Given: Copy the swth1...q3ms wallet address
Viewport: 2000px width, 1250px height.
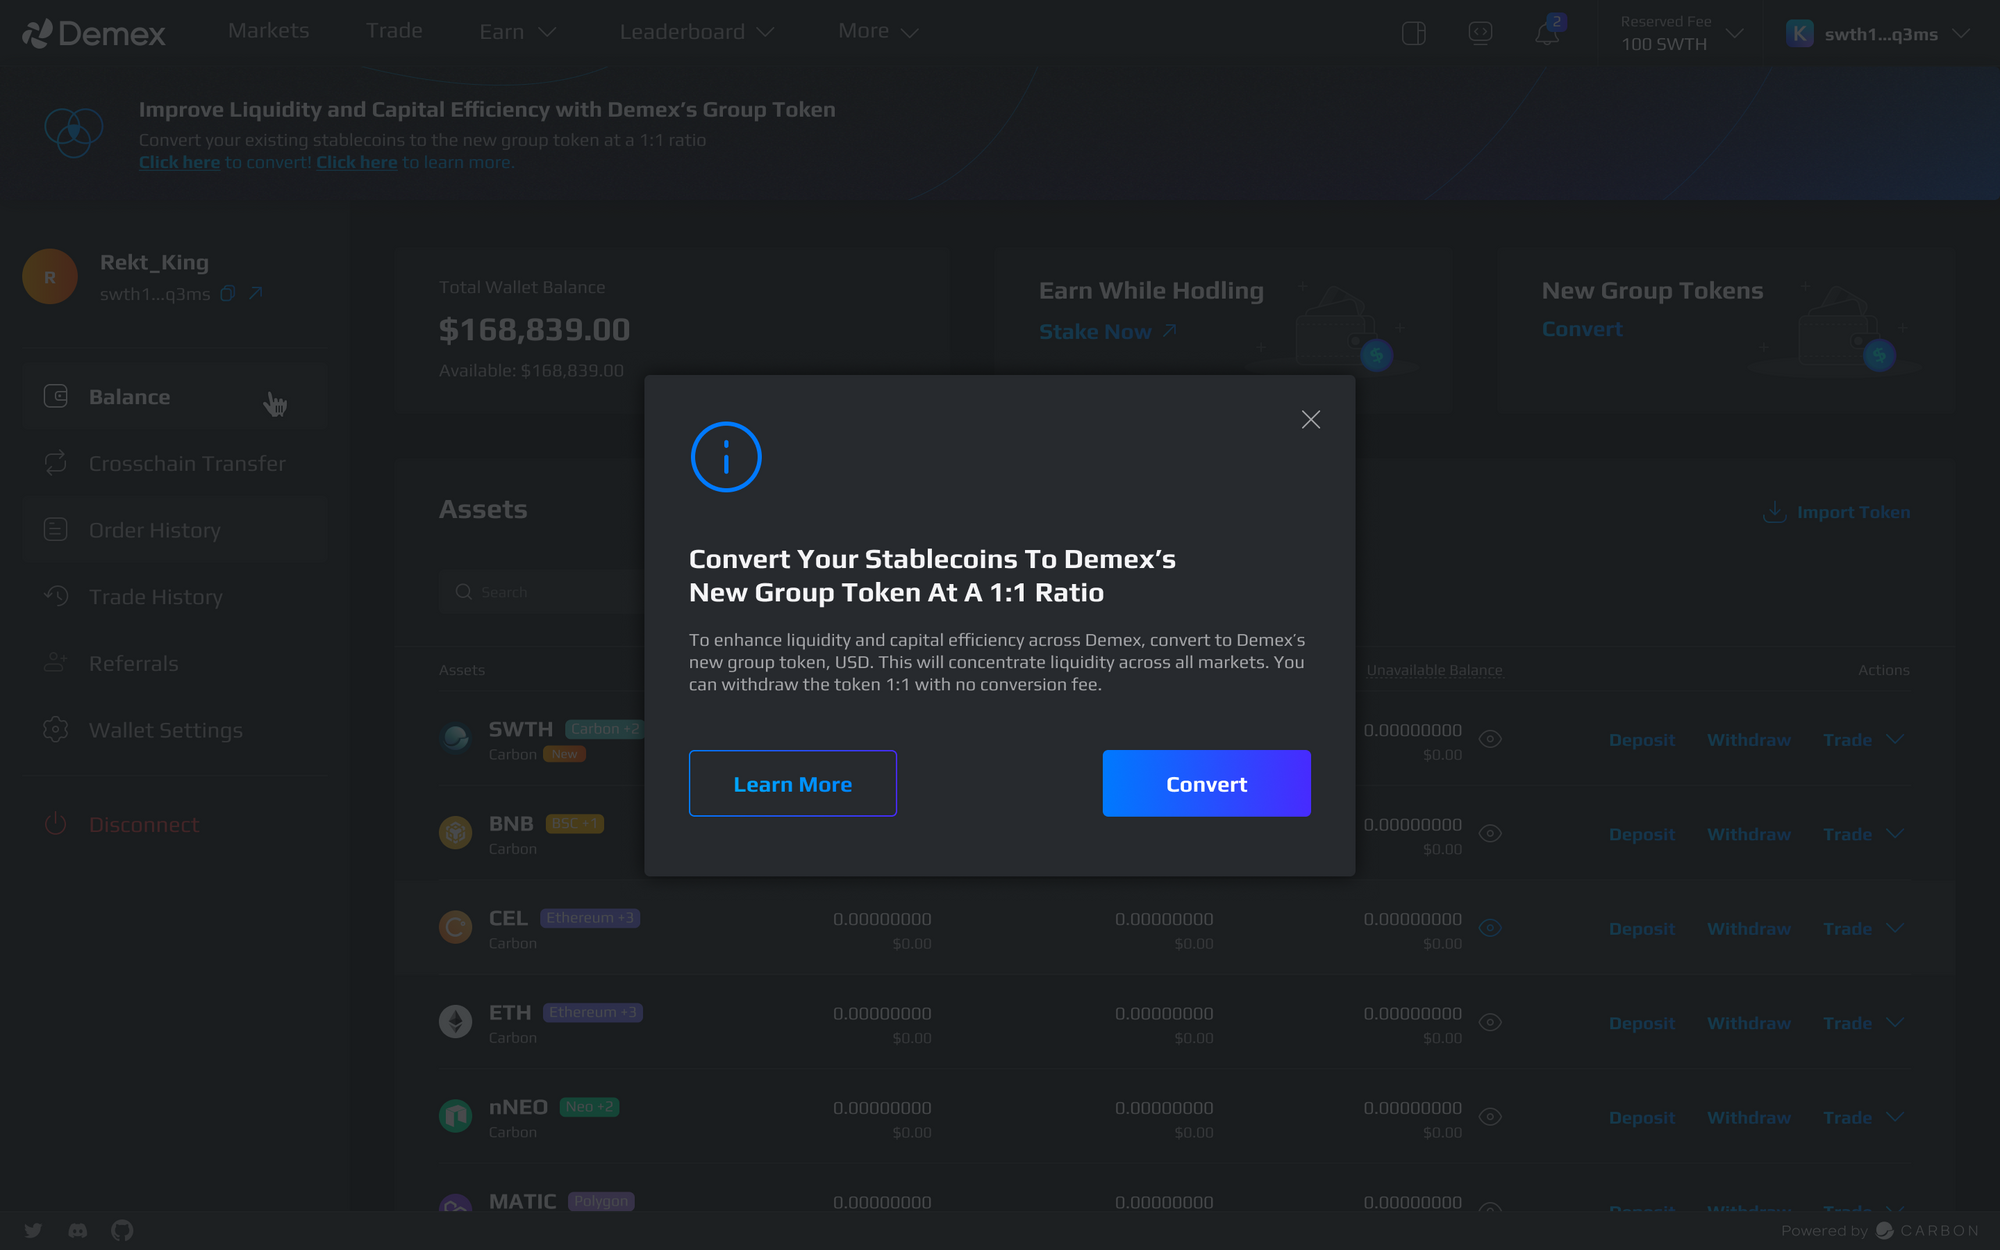Looking at the screenshot, I should (x=228, y=293).
